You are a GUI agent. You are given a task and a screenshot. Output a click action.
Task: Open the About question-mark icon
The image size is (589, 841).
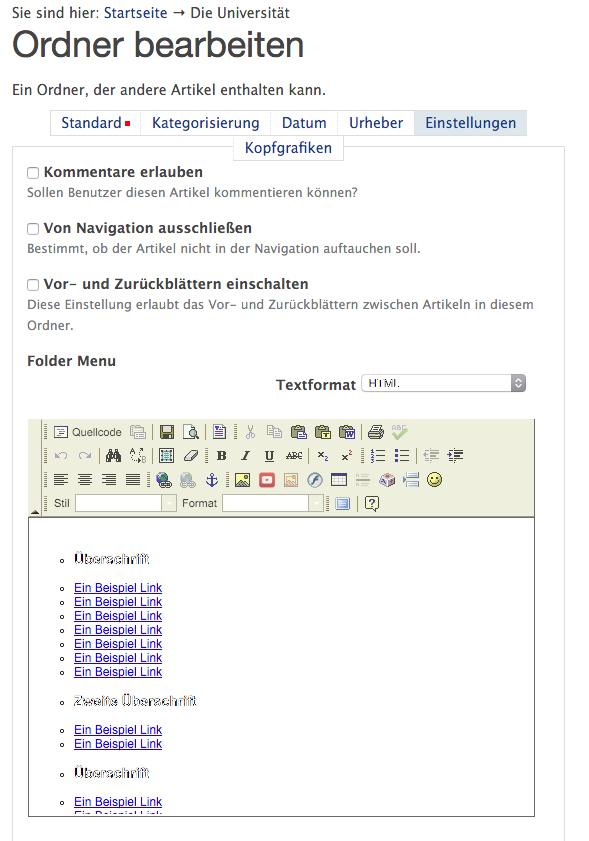click(372, 503)
